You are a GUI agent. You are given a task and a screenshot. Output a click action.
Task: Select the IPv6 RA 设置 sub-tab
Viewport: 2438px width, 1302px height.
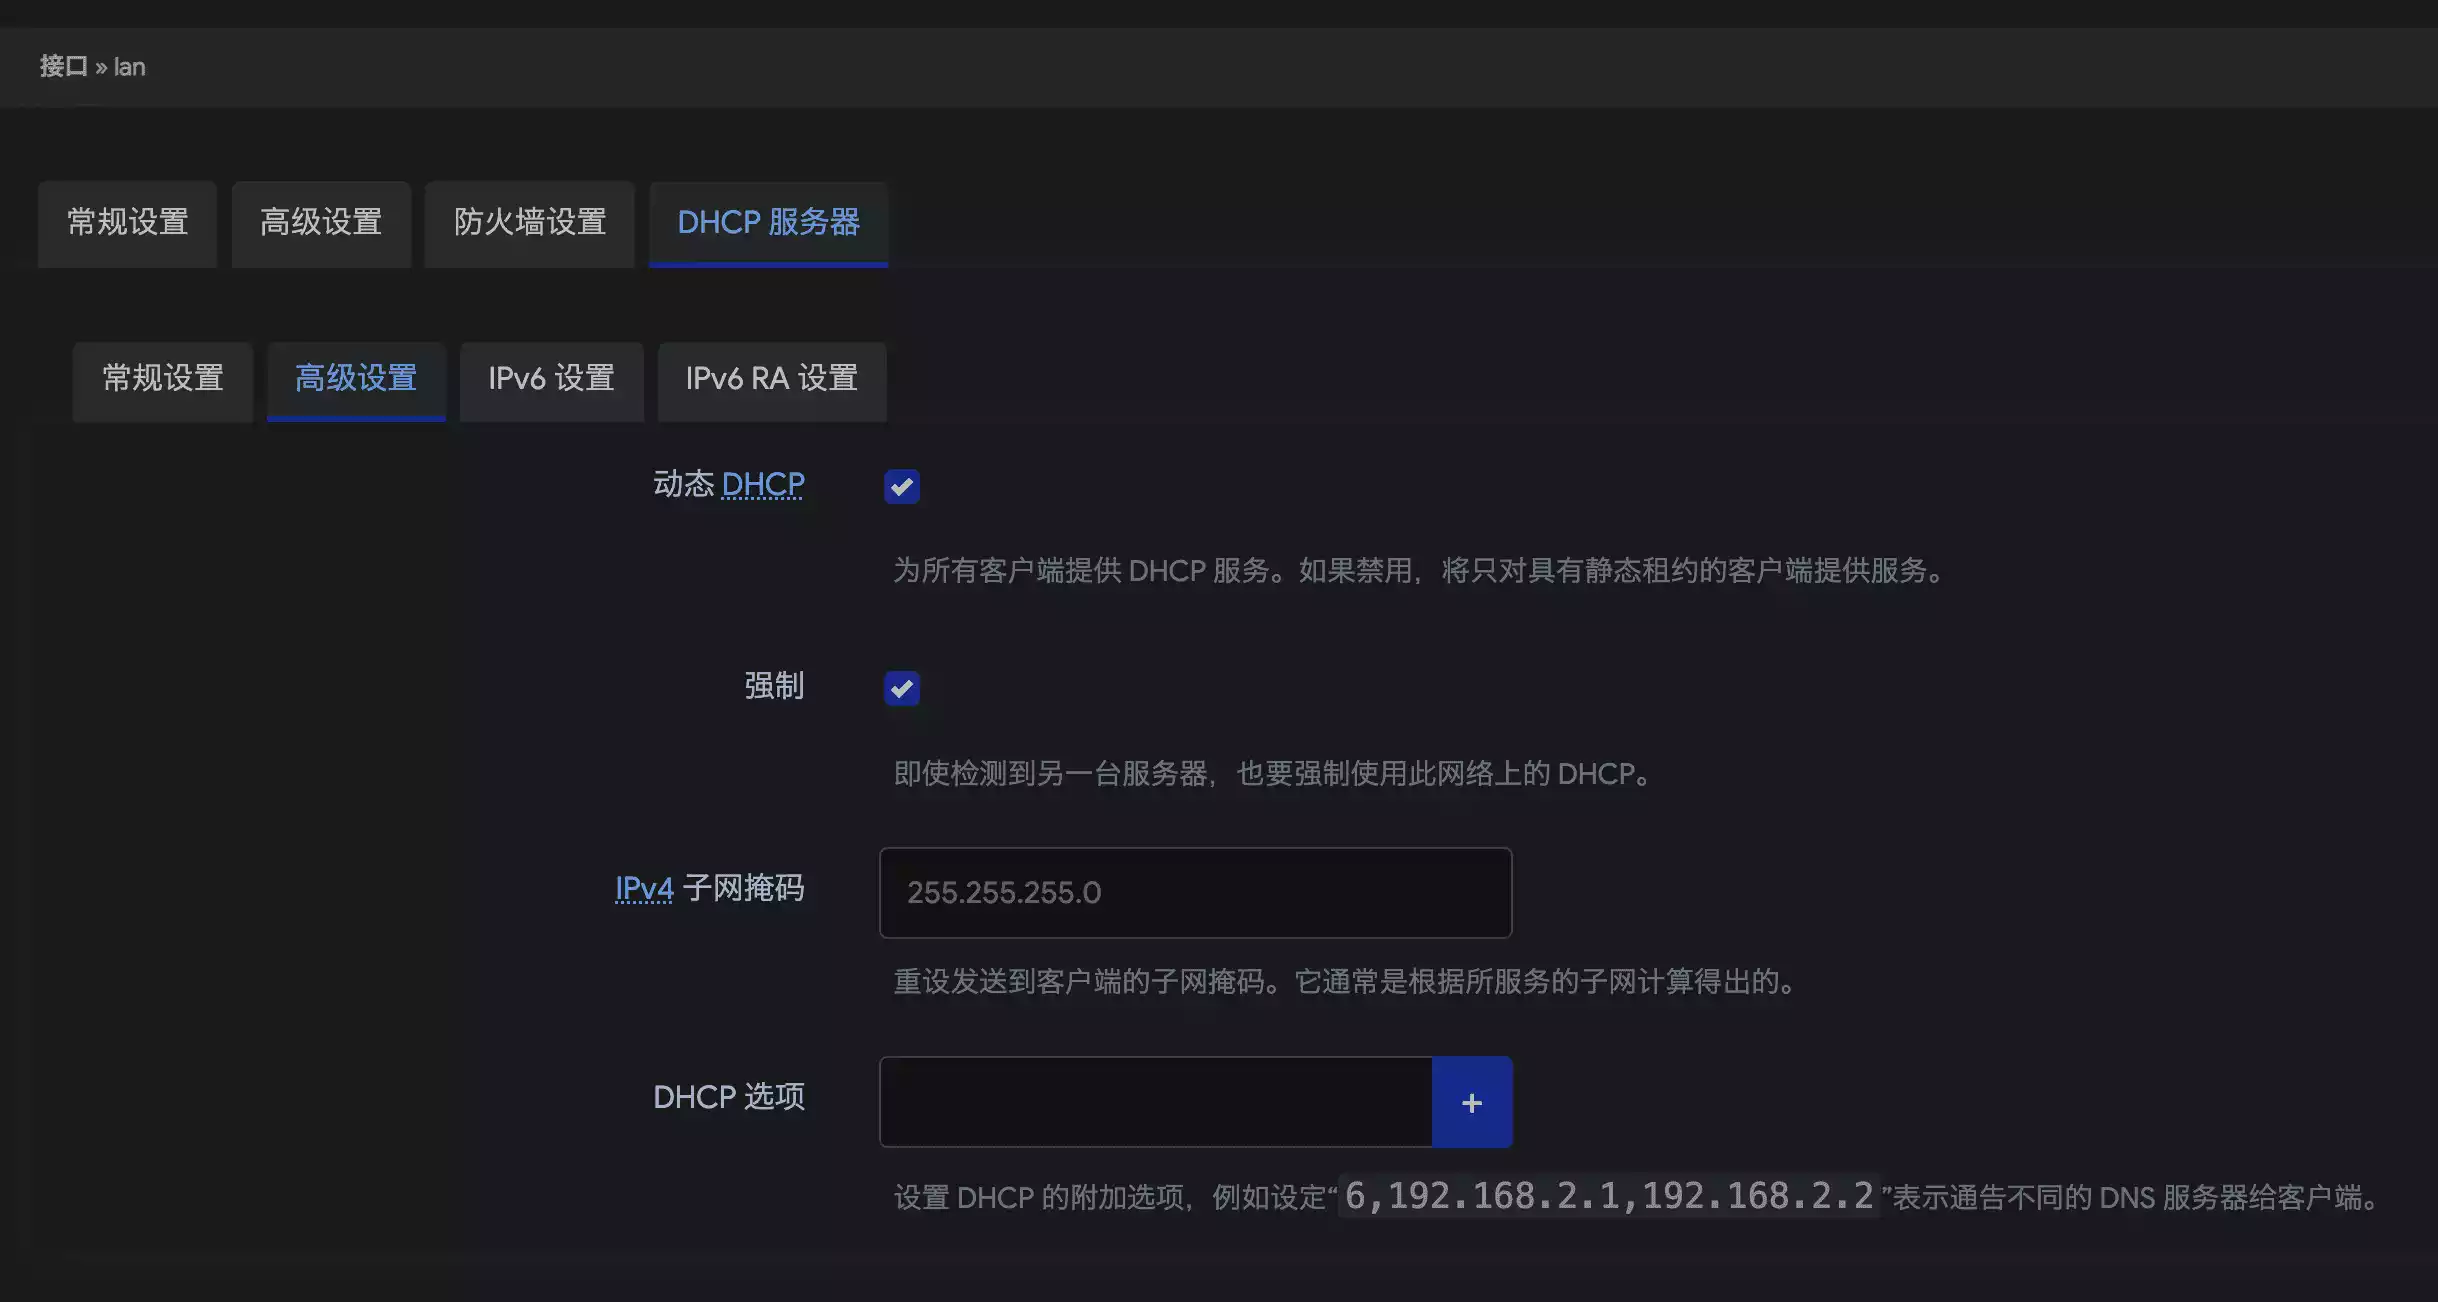[771, 379]
